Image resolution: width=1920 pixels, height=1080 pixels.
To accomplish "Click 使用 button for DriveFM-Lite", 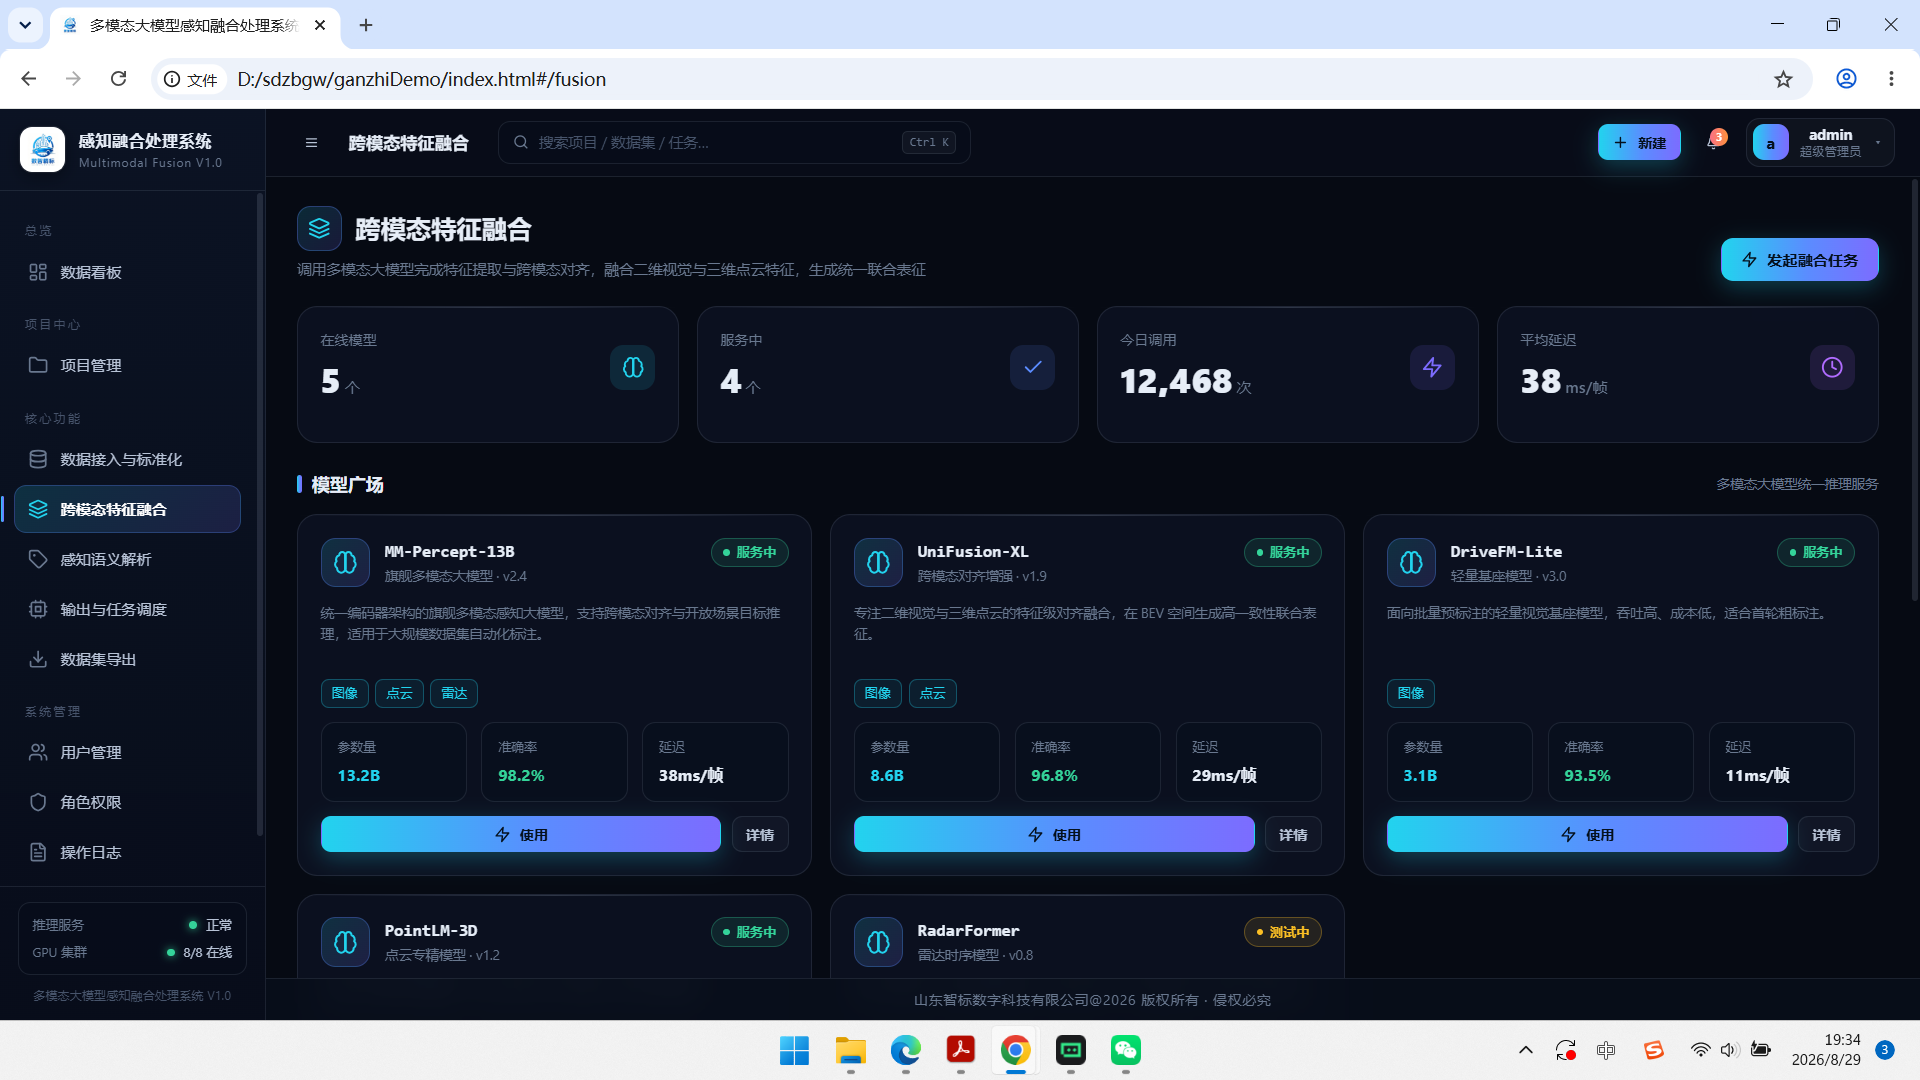I will pyautogui.click(x=1586, y=834).
